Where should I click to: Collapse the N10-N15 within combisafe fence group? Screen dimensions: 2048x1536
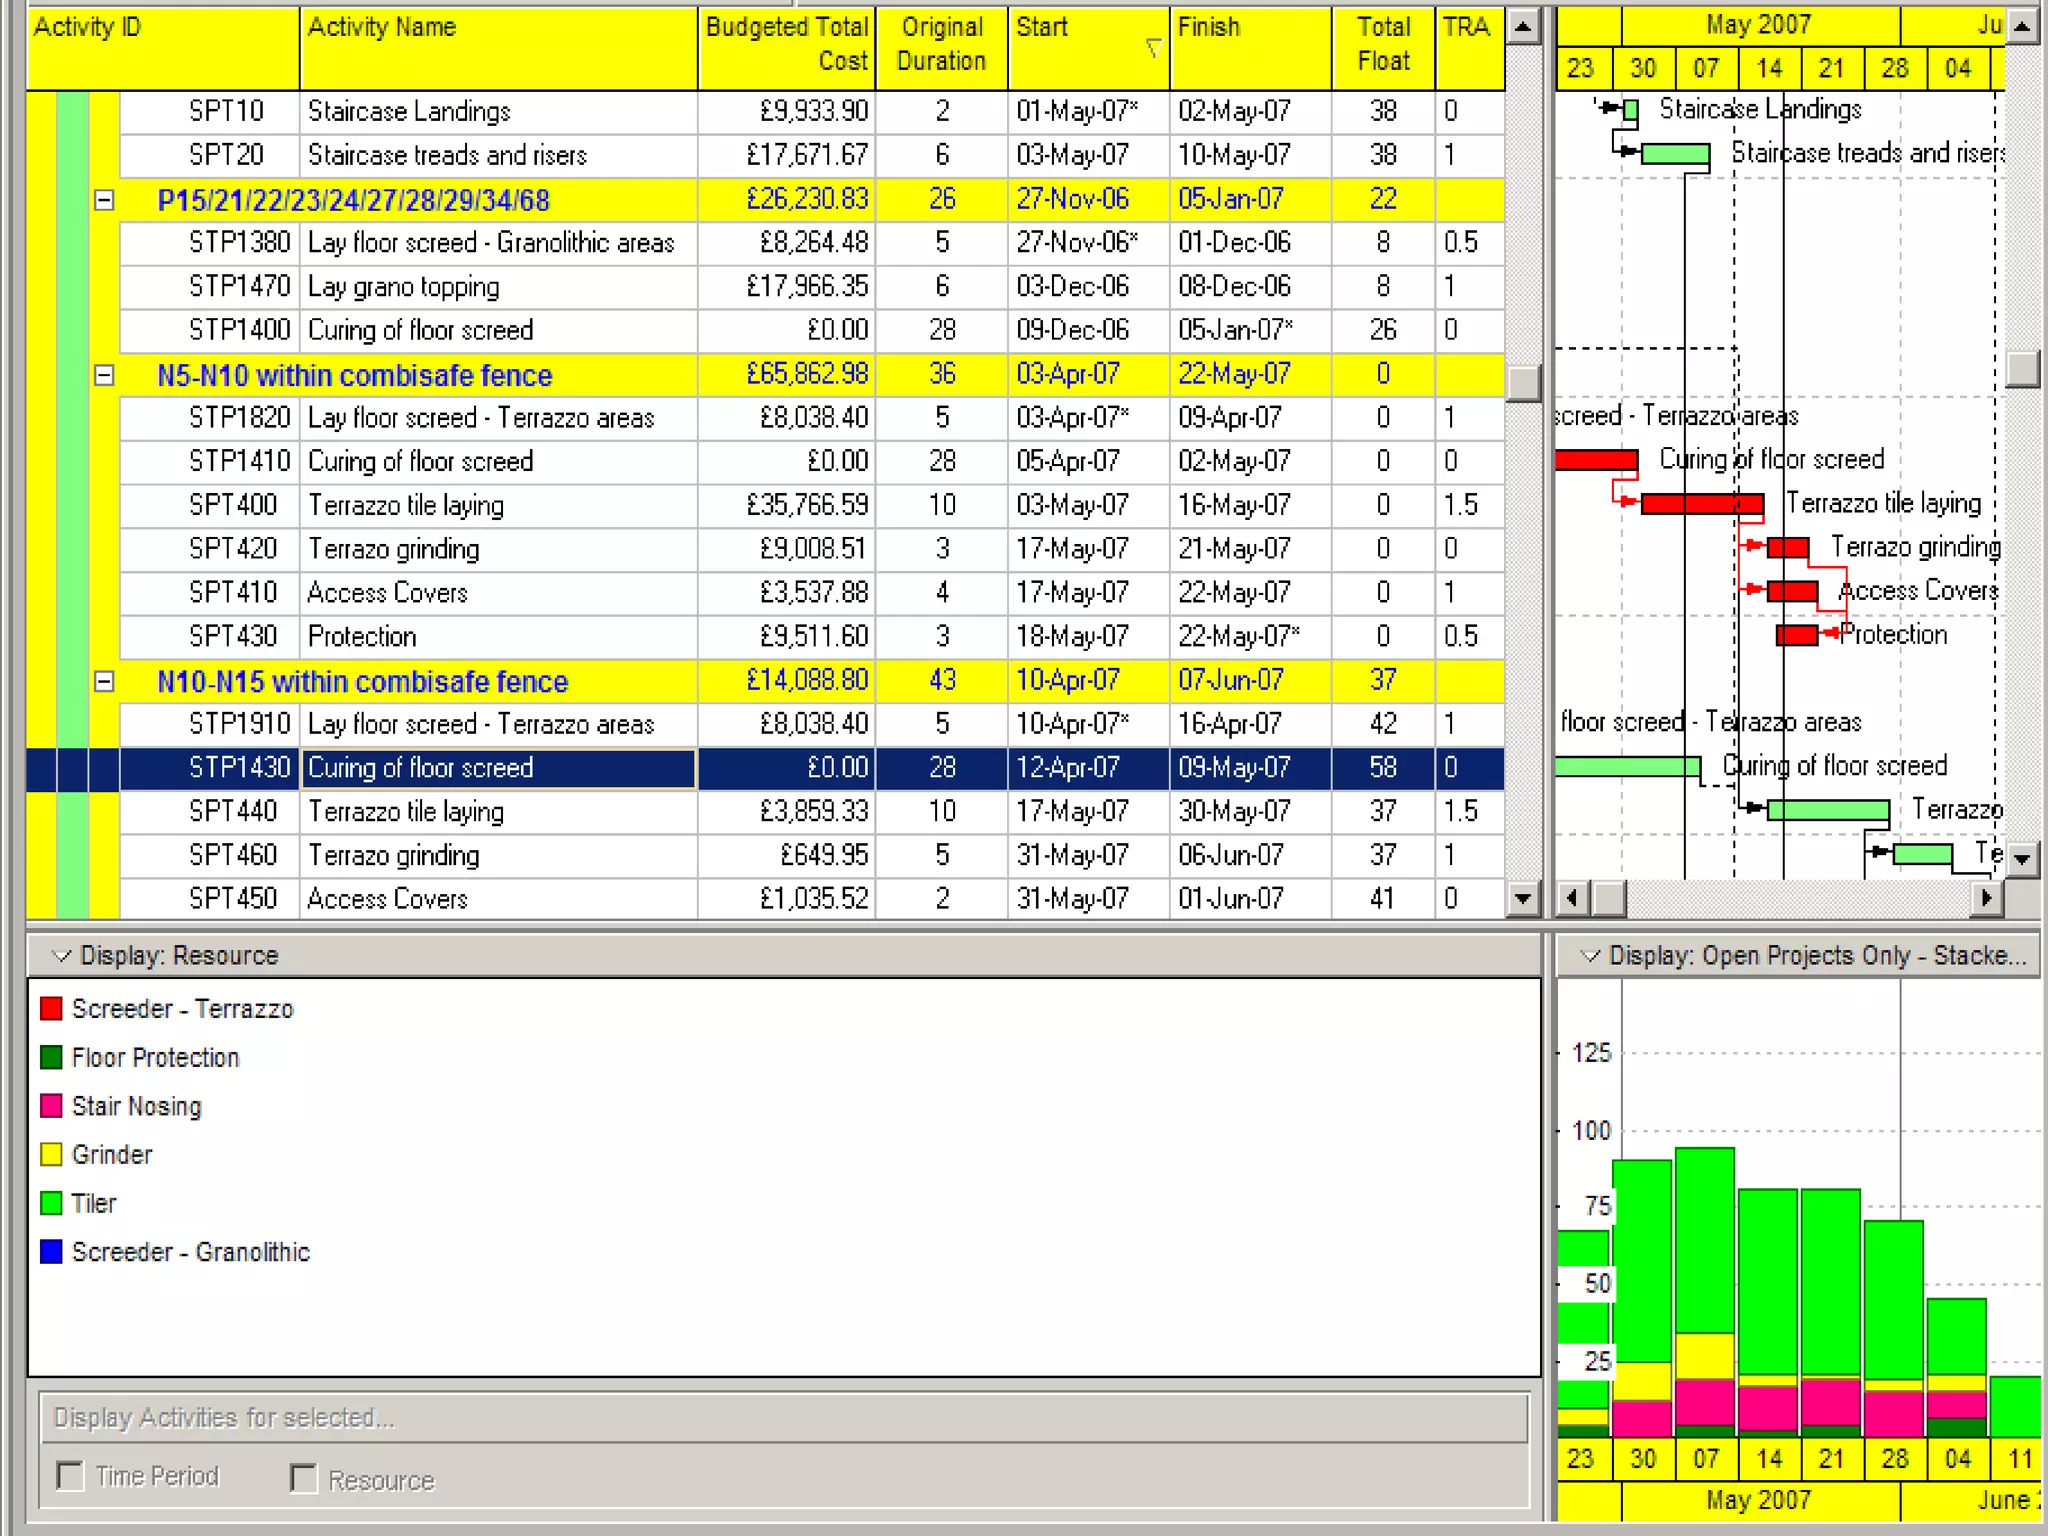tap(104, 682)
